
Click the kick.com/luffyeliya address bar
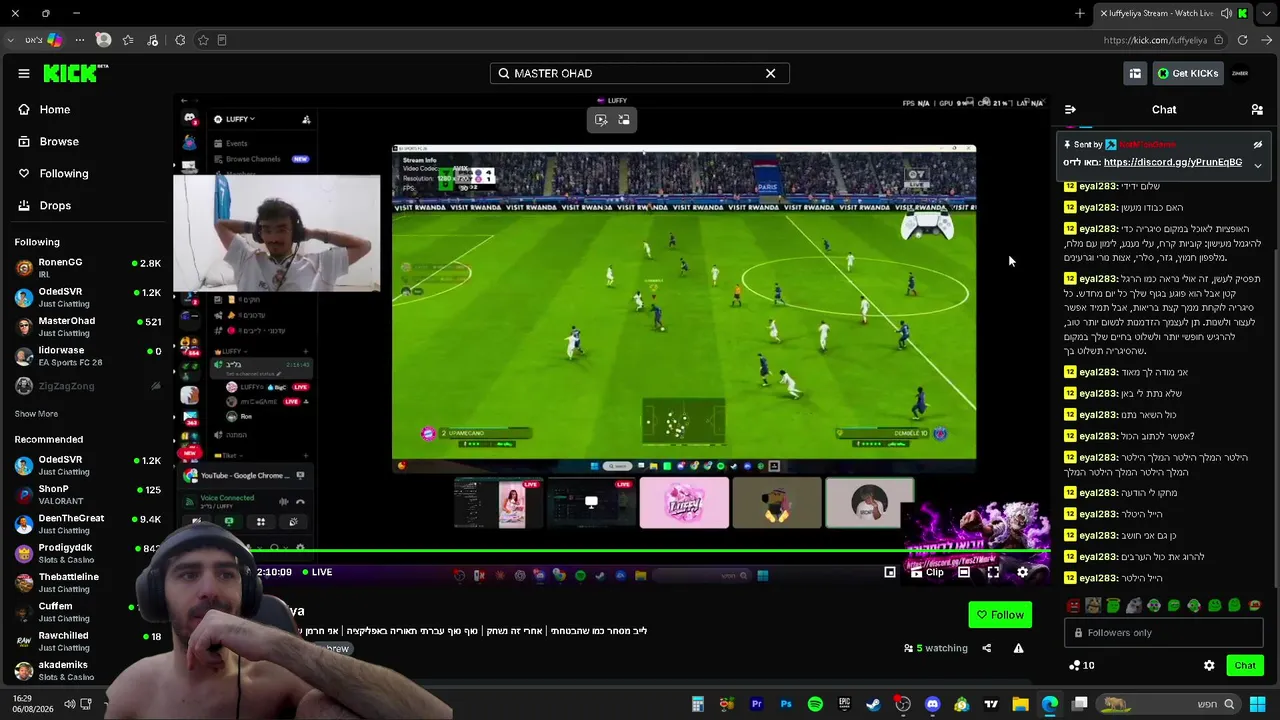pyautogui.click(x=1155, y=40)
